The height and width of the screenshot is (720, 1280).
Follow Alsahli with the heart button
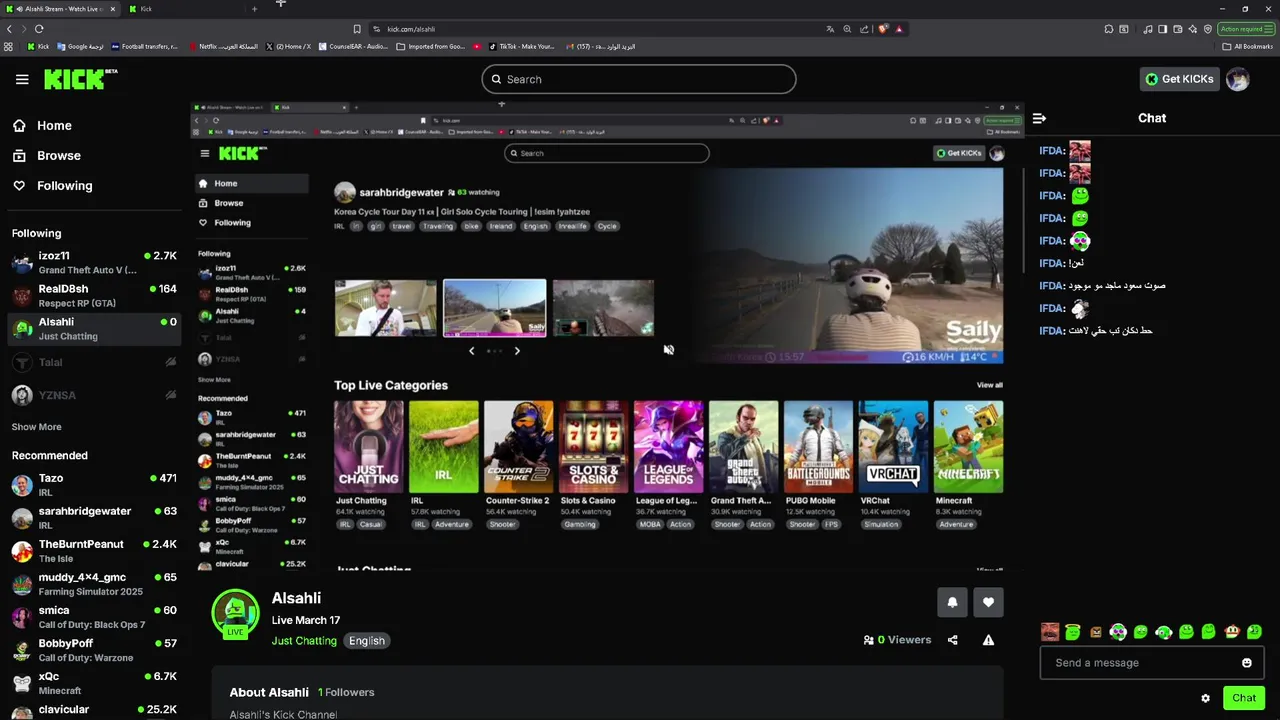(988, 602)
